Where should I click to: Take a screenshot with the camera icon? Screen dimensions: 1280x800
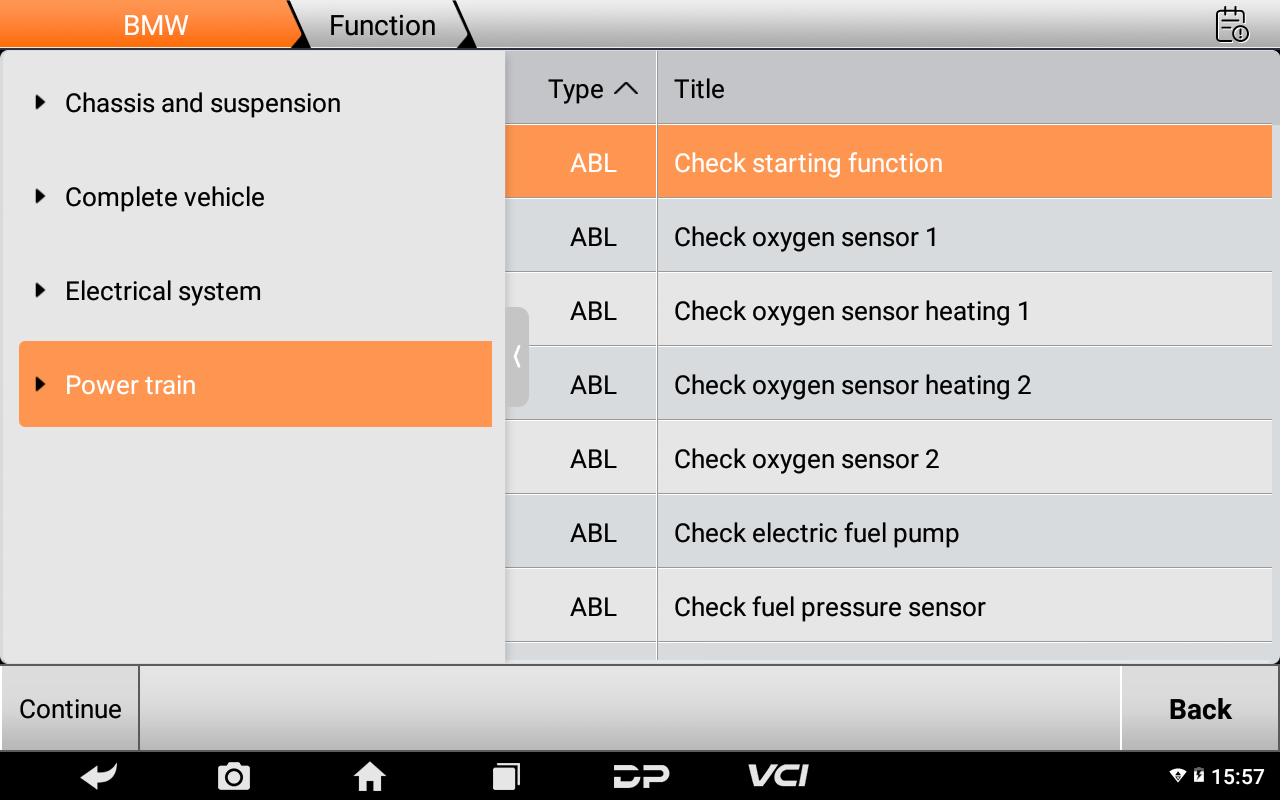pyautogui.click(x=234, y=776)
